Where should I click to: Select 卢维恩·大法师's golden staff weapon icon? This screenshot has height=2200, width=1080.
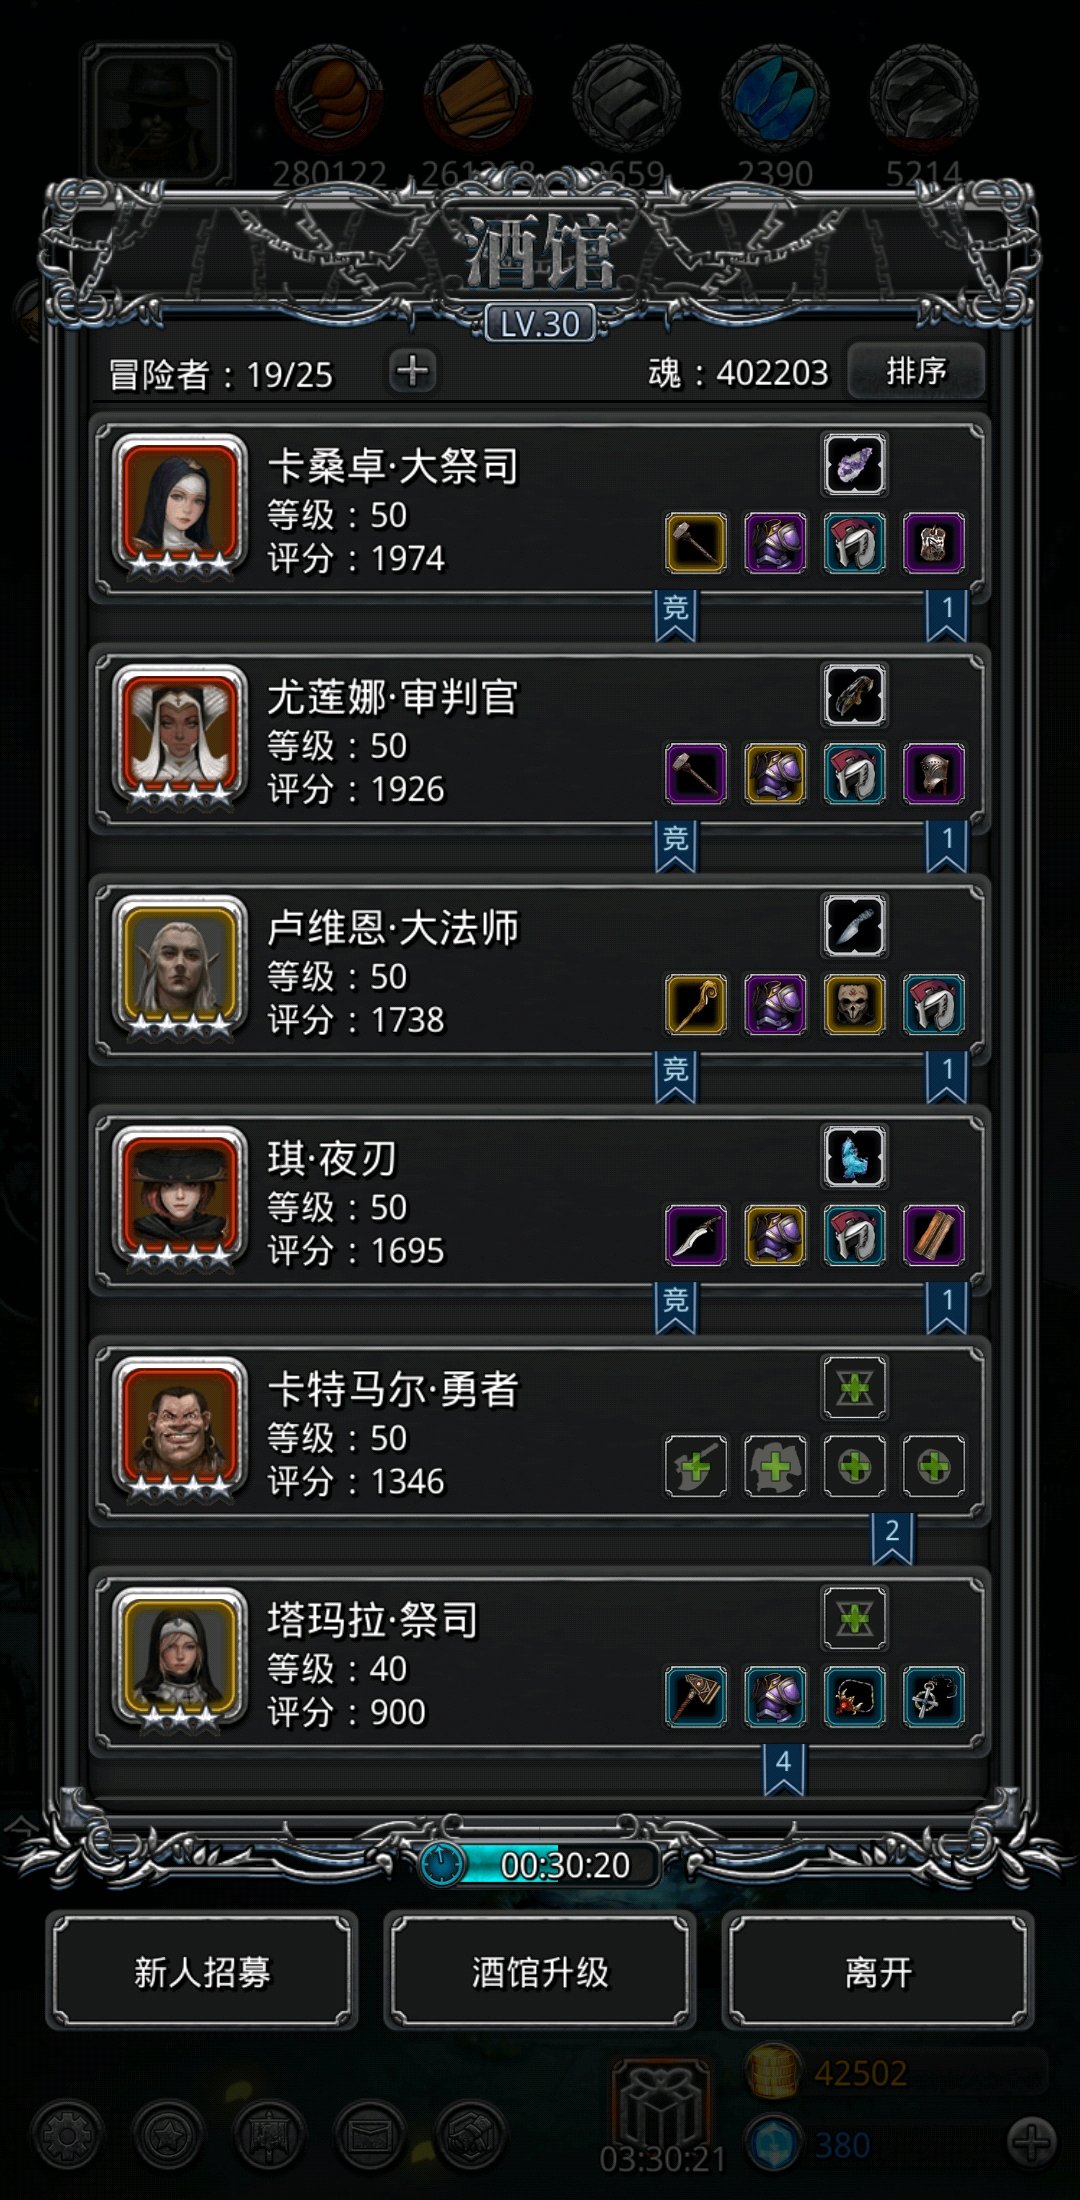tap(696, 1004)
